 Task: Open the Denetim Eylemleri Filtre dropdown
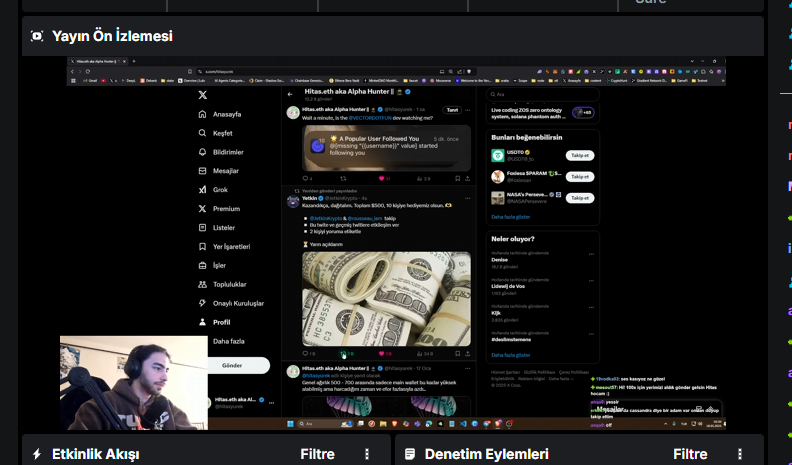(x=690, y=454)
